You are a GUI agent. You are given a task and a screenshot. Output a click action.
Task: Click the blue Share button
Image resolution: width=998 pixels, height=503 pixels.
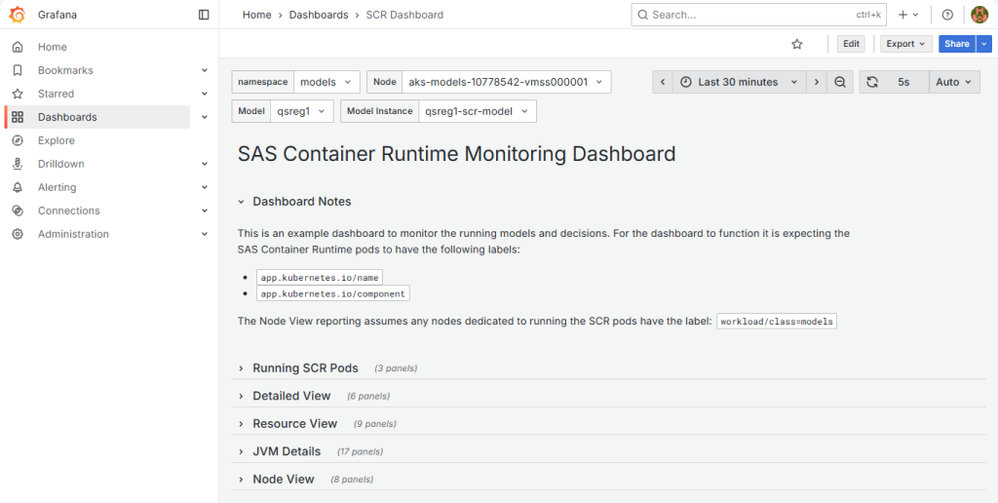click(957, 44)
